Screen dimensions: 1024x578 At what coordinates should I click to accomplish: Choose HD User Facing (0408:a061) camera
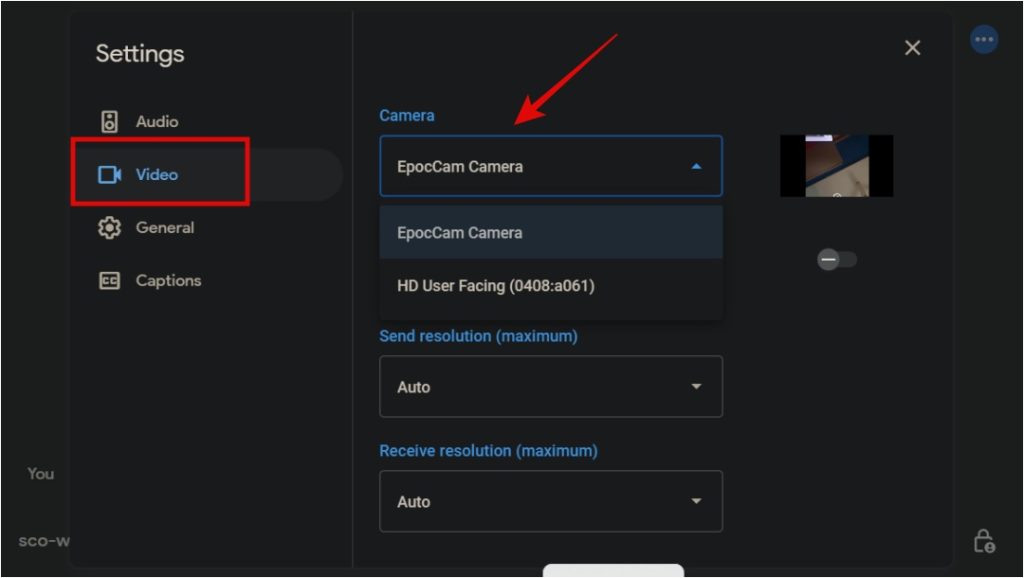pyautogui.click(x=551, y=285)
